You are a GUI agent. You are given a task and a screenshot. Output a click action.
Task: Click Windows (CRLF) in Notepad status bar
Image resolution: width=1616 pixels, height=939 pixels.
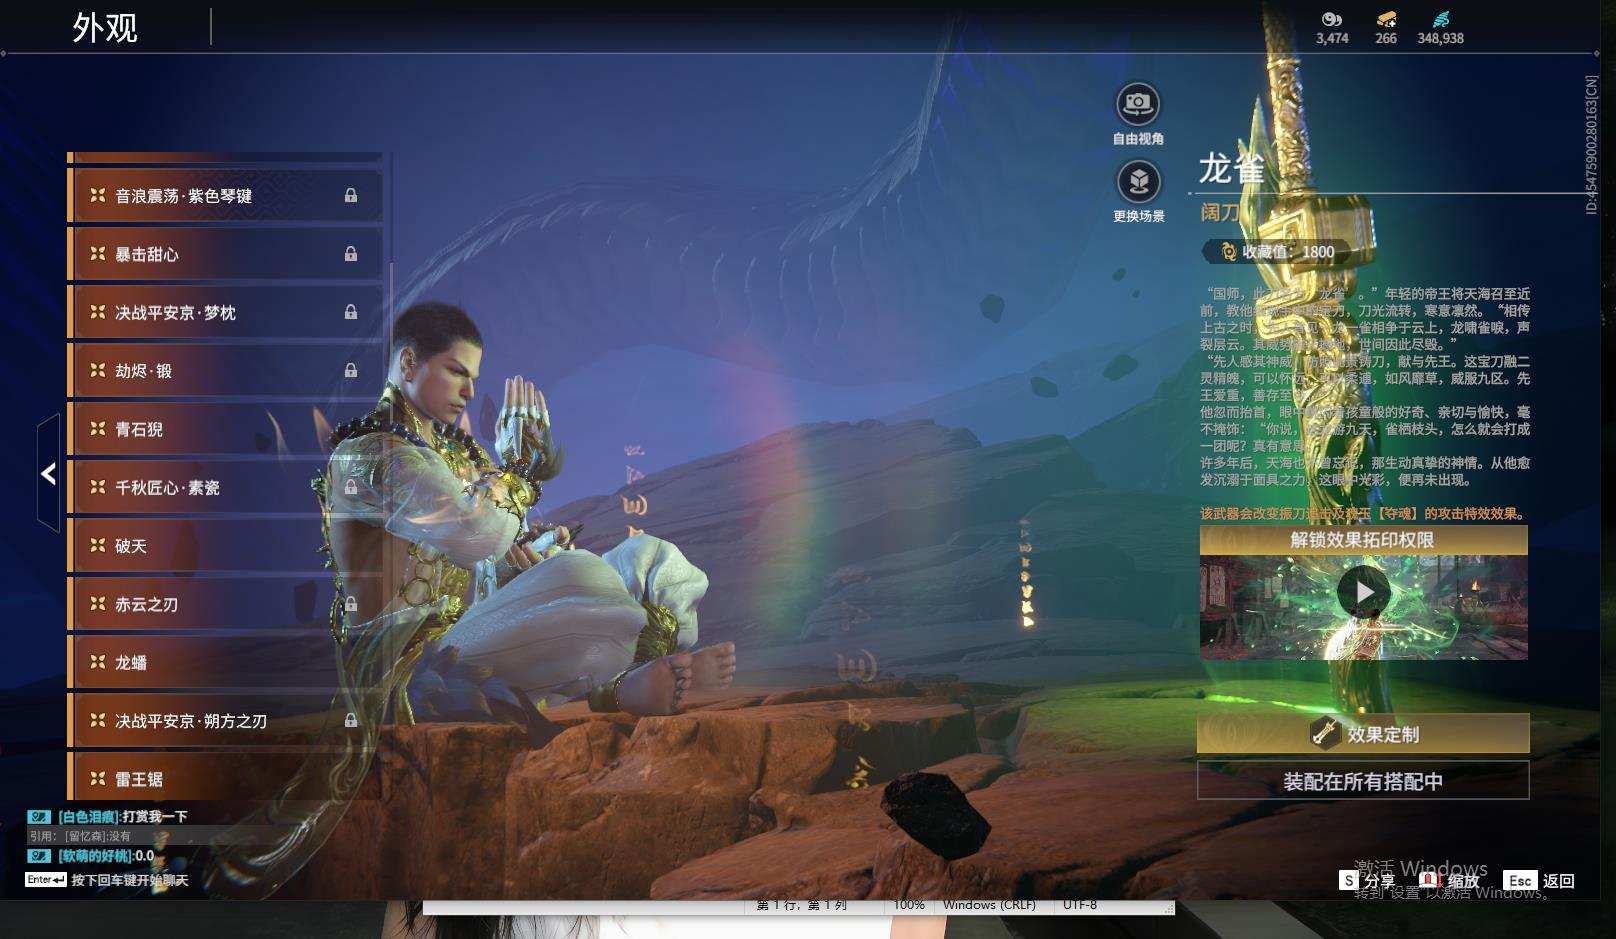coord(989,905)
